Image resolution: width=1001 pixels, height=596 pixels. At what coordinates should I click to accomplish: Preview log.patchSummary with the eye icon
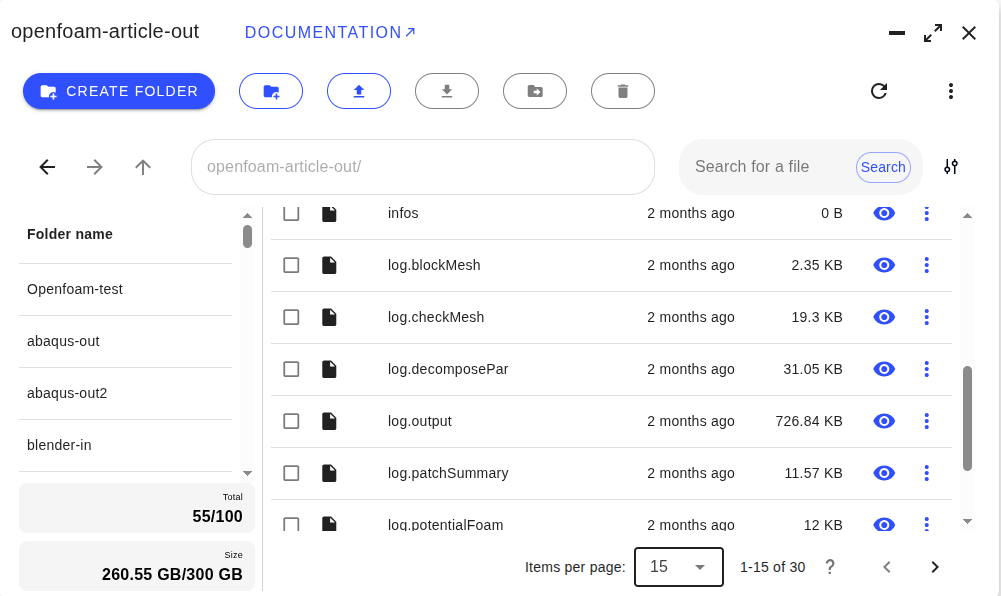point(884,473)
